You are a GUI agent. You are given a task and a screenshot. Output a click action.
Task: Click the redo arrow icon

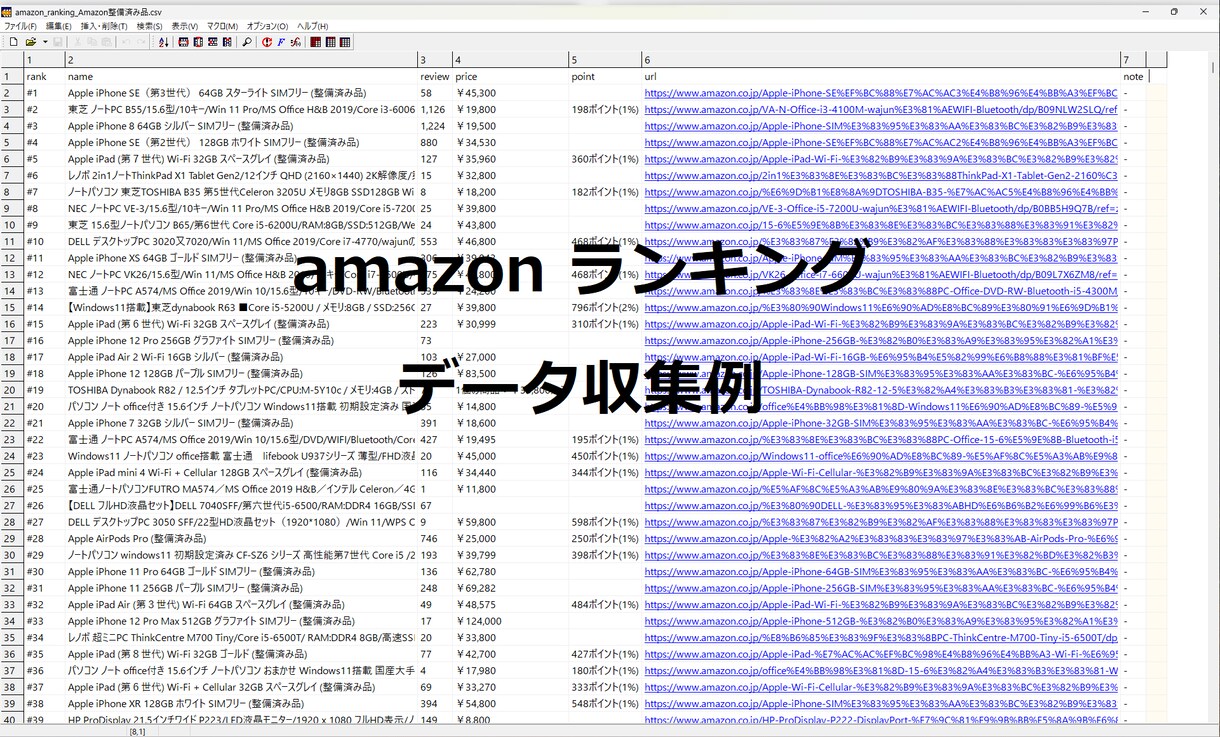(x=141, y=42)
